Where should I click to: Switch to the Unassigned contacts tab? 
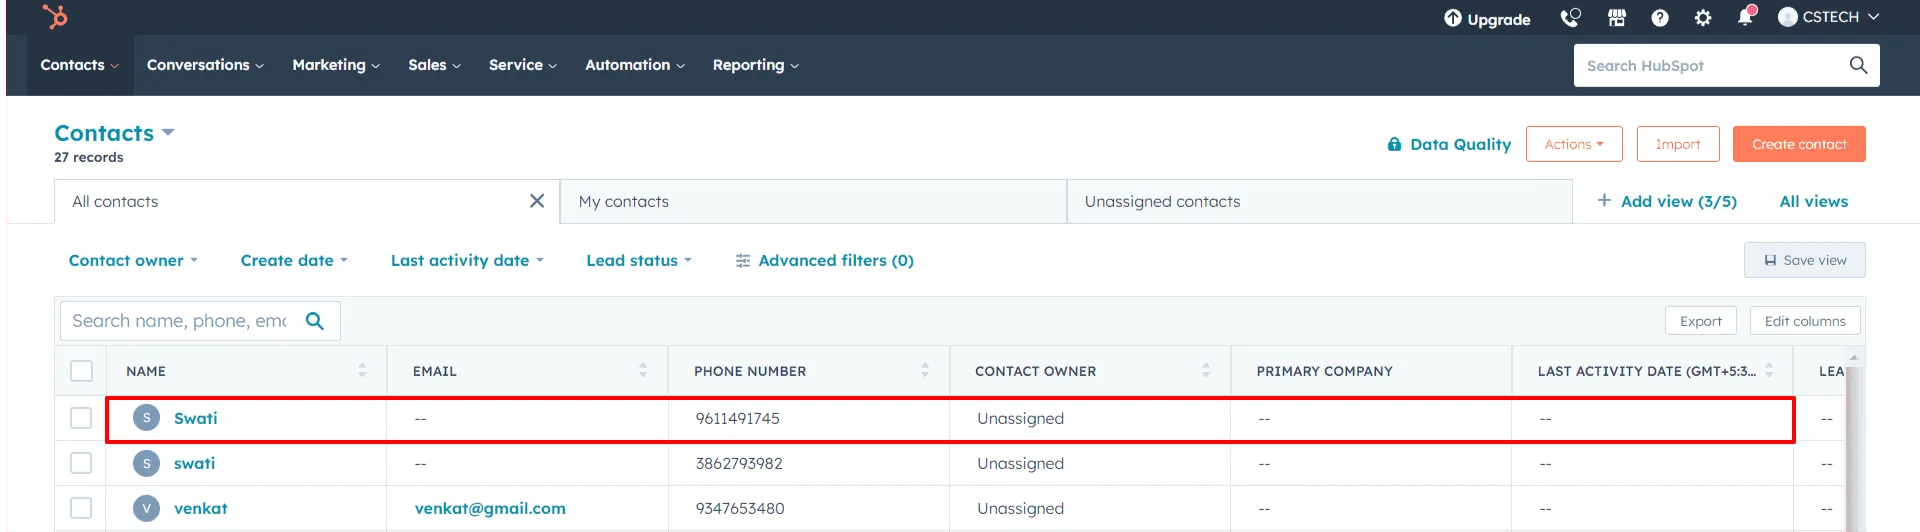point(1320,201)
